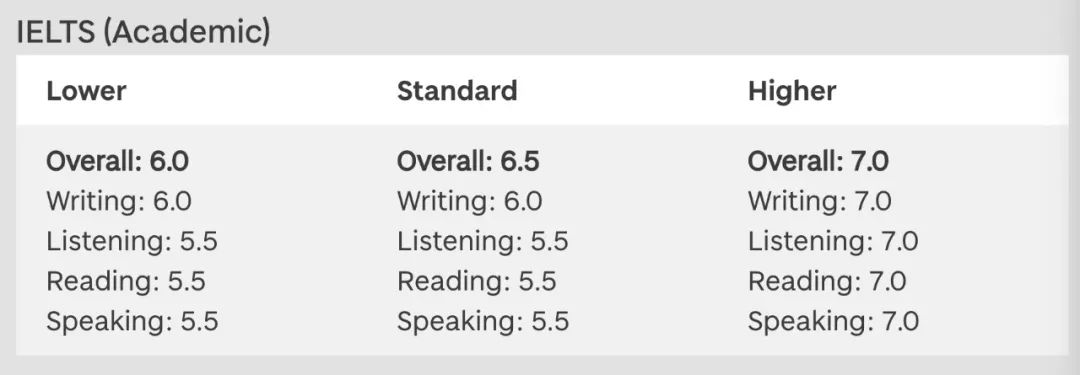Click Speaking: 5.5 under Standard
This screenshot has height=375, width=1080.
[483, 321]
